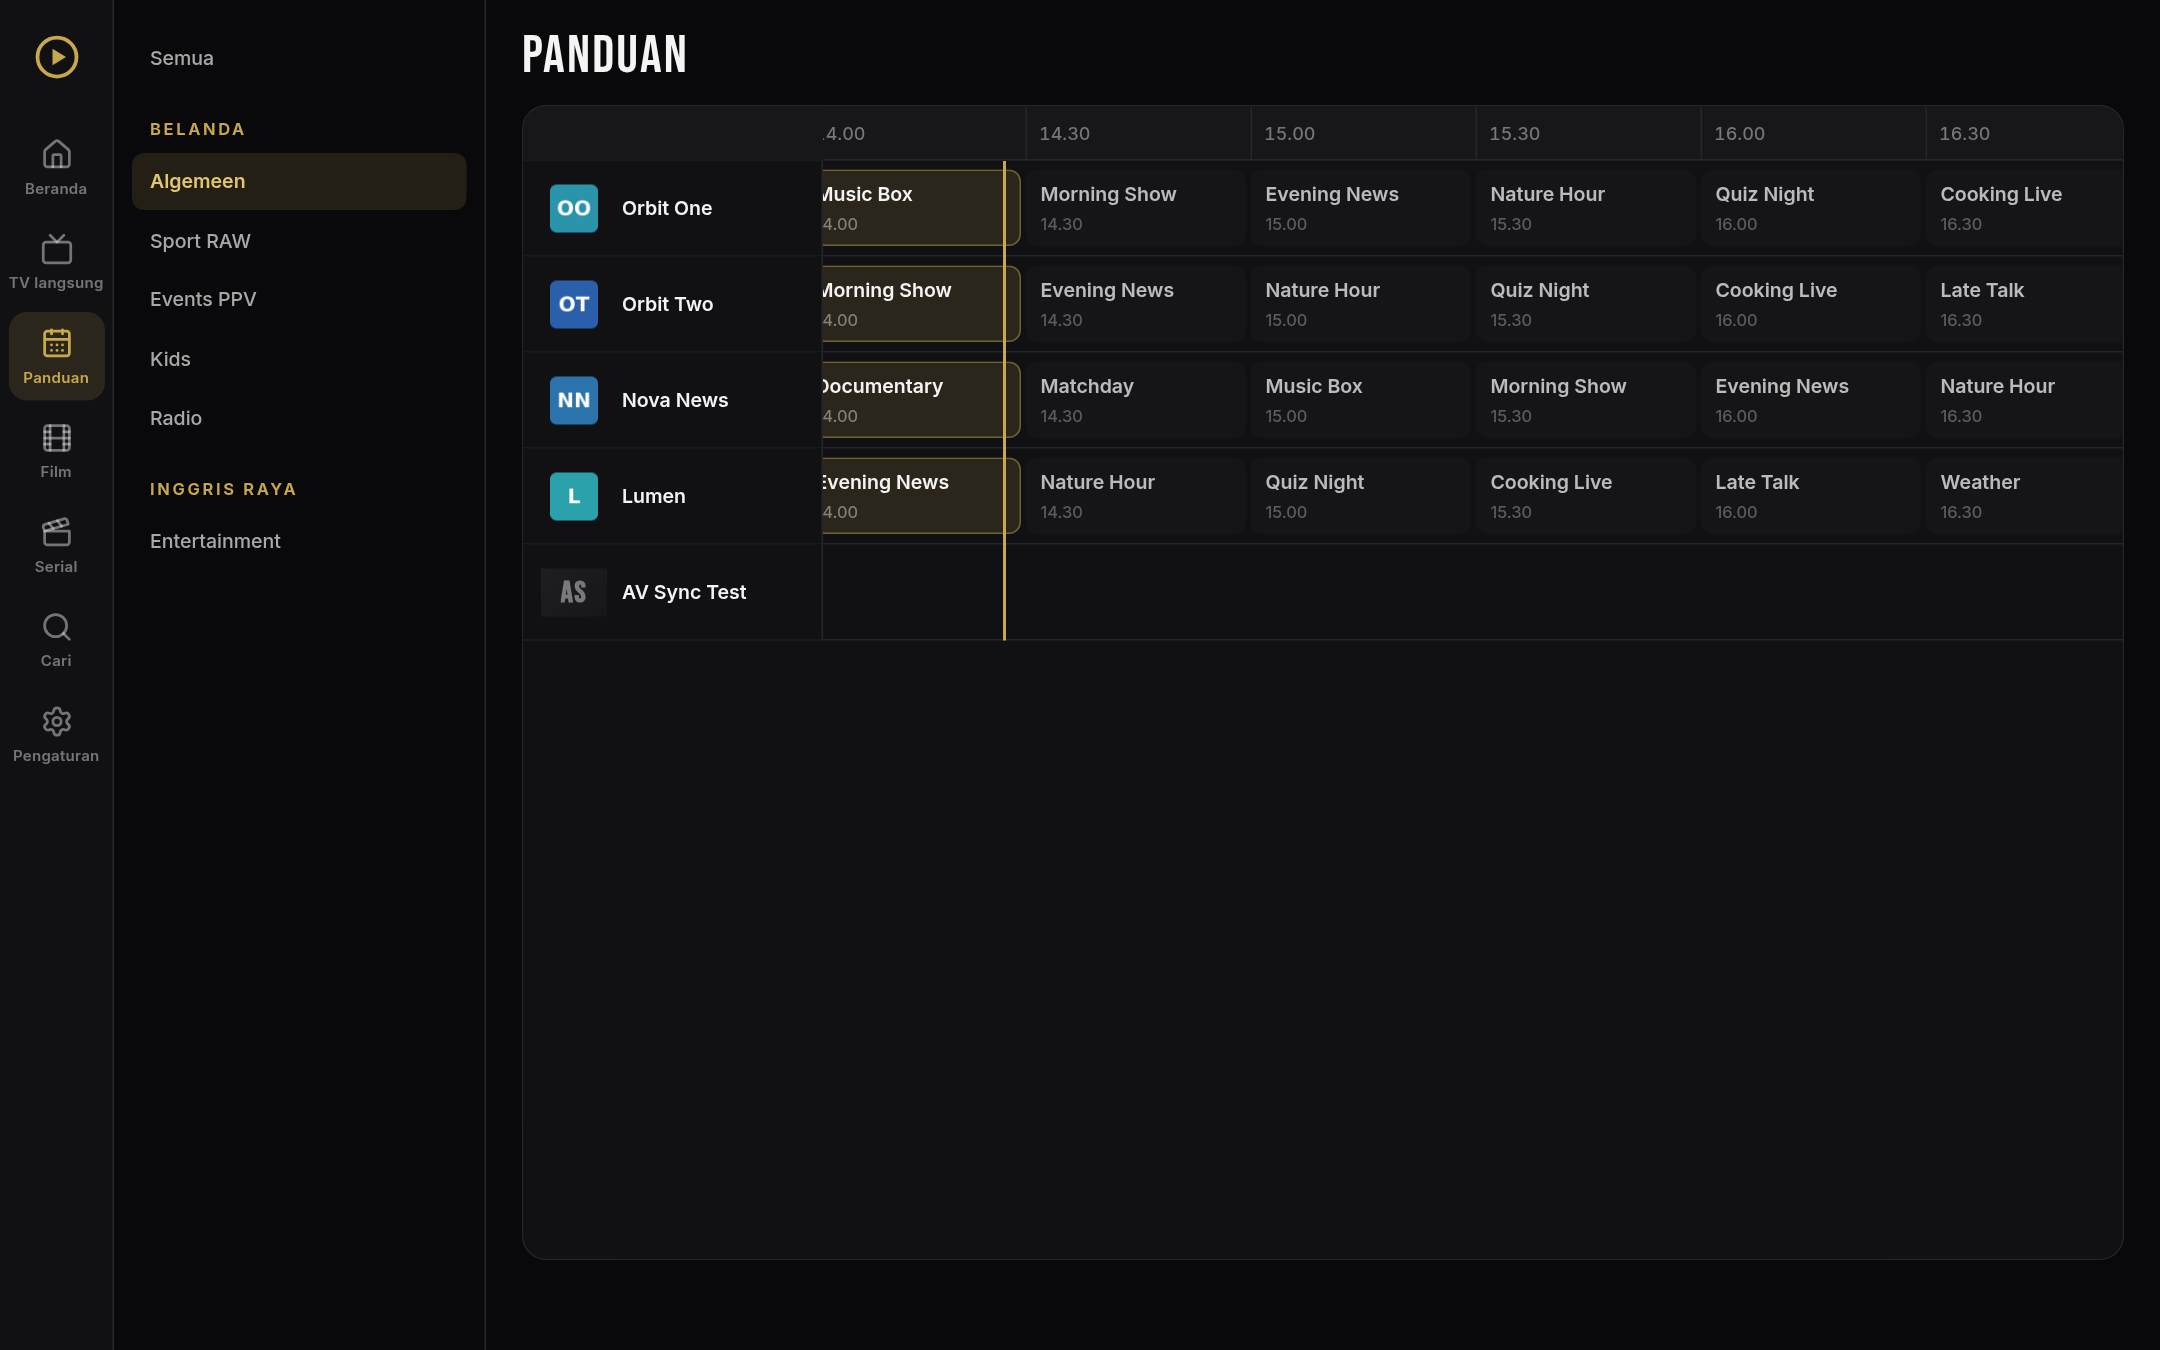Open Evening News 14.30 on Orbit Two
Viewport: 2160px width, 1350px height.
1135,304
